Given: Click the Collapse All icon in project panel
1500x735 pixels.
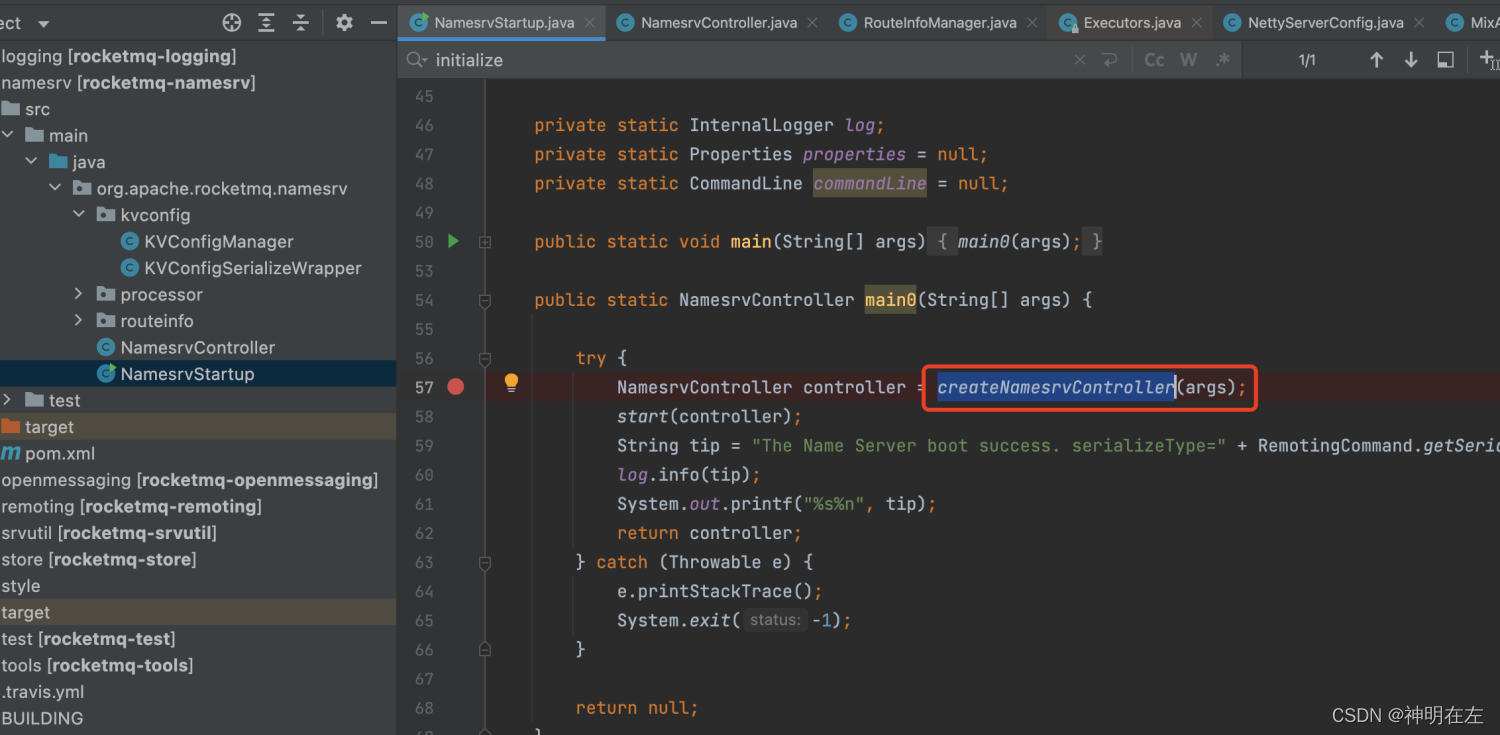Looking at the screenshot, I should pyautogui.click(x=301, y=22).
